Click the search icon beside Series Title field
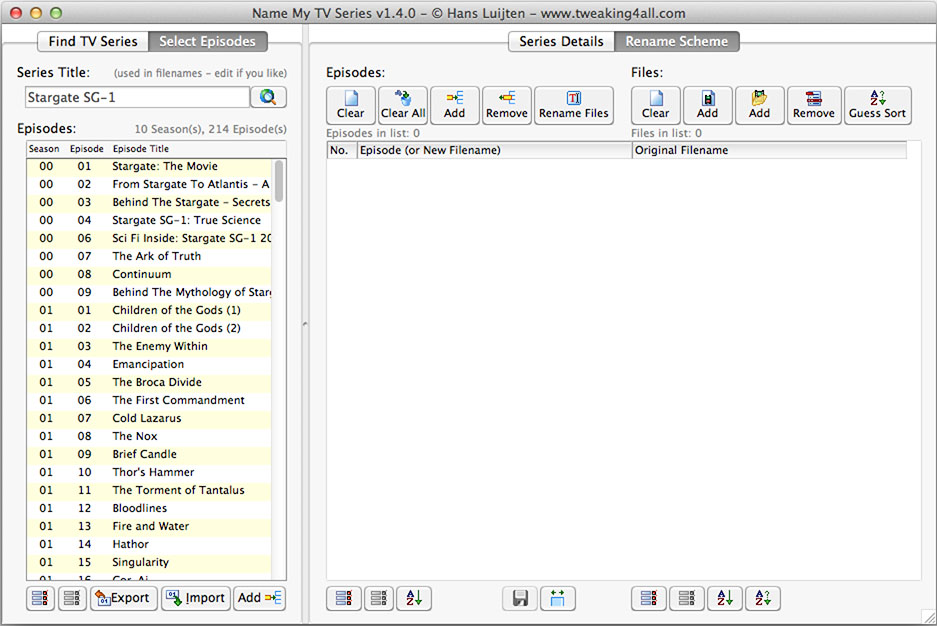 click(268, 97)
